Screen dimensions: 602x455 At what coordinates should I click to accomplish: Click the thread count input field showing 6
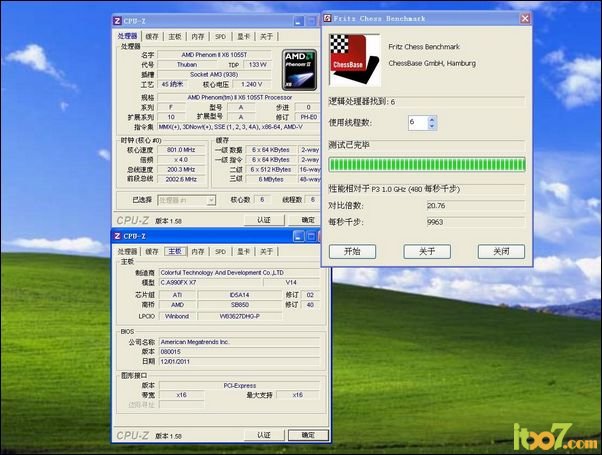pos(417,121)
